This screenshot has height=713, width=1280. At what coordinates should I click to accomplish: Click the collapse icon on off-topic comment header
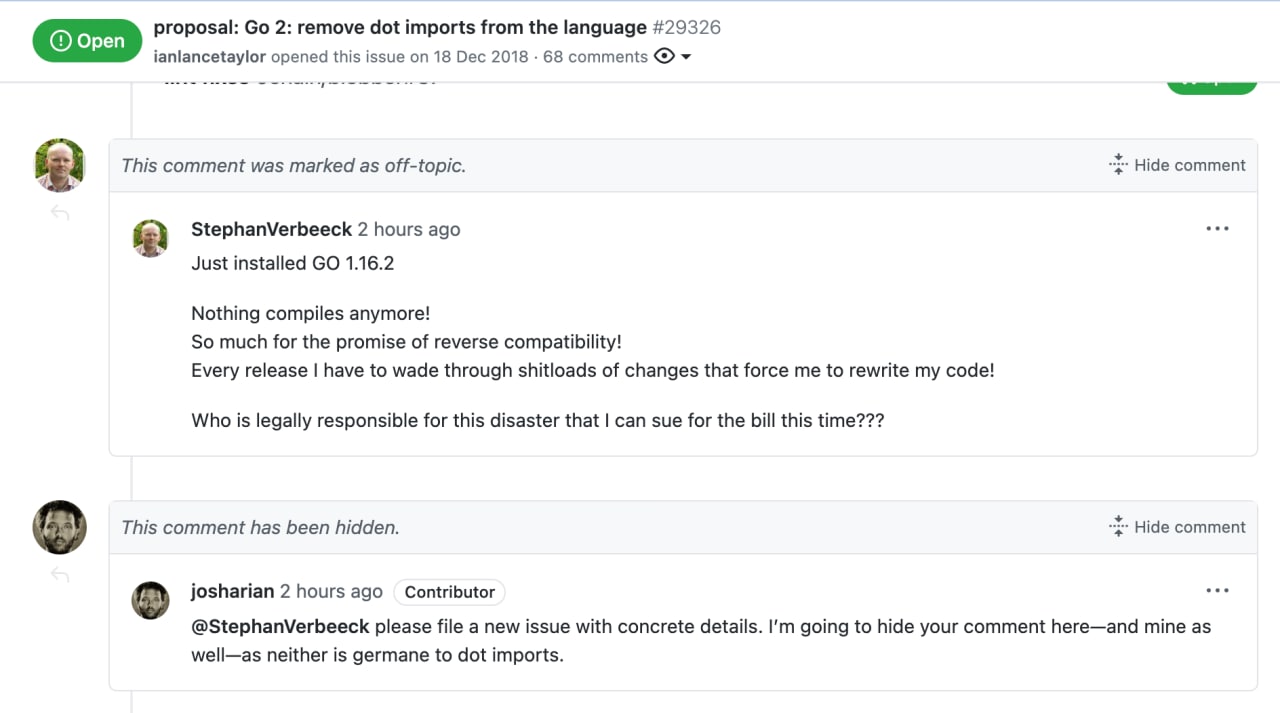click(1119, 165)
